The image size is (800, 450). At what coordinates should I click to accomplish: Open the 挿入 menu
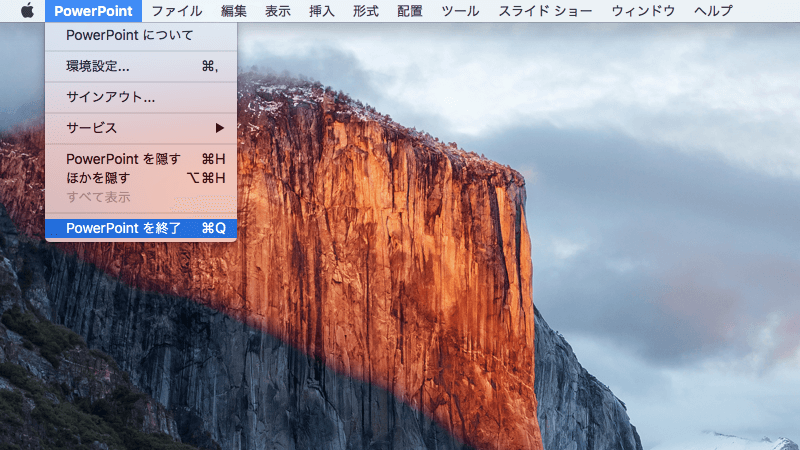321,11
